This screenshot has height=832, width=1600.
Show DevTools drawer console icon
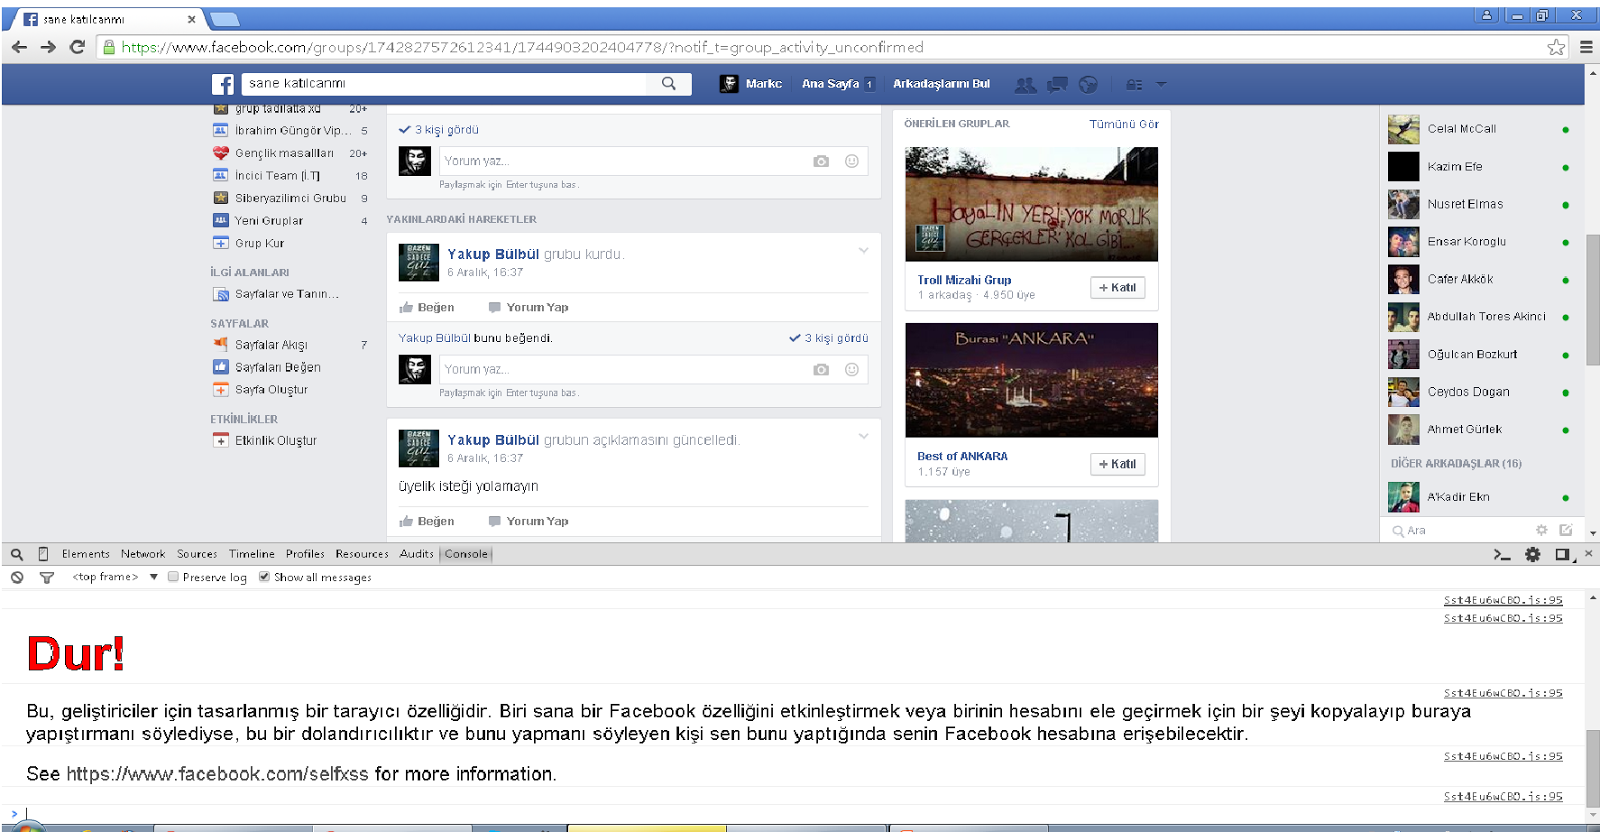click(1501, 554)
